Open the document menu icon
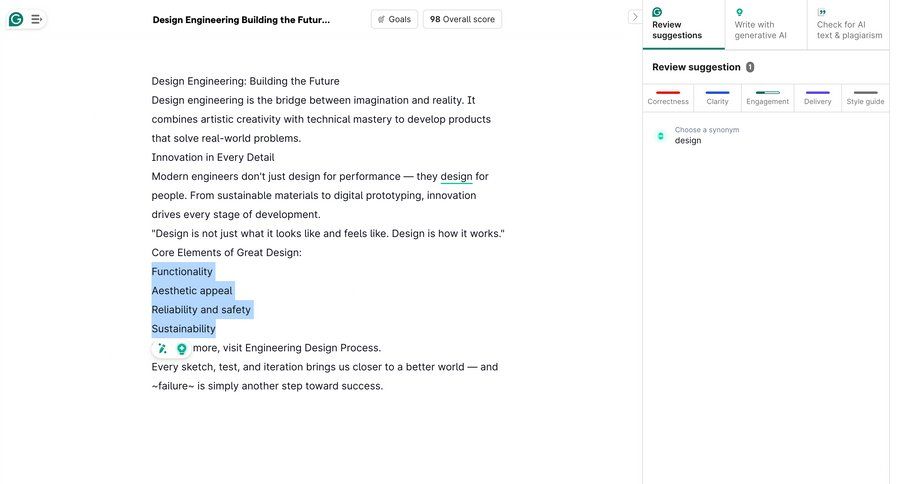This screenshot has height=484, width=900. (x=36, y=20)
